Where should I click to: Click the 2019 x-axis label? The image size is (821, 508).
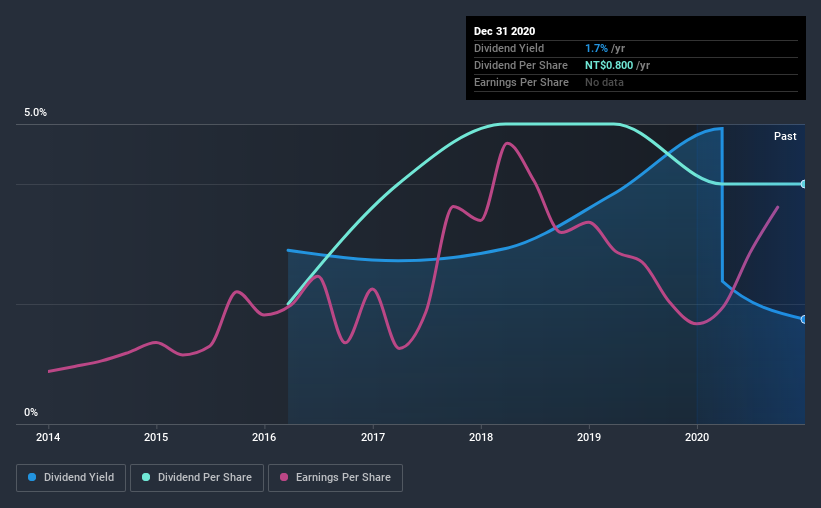589,437
